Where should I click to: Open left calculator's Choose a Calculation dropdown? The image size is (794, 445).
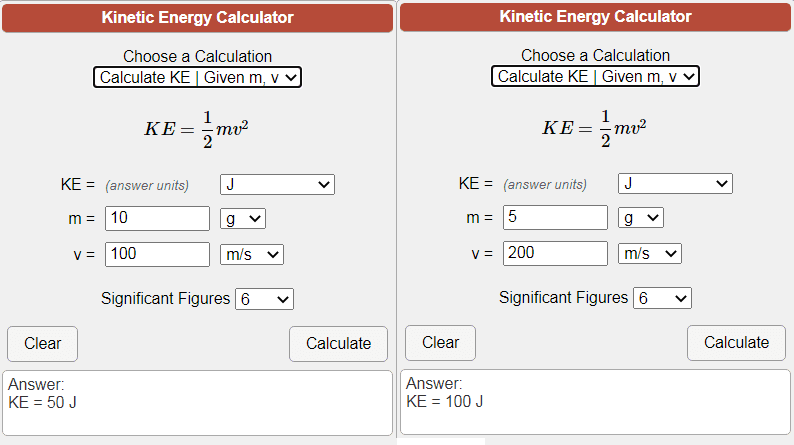coord(198,77)
